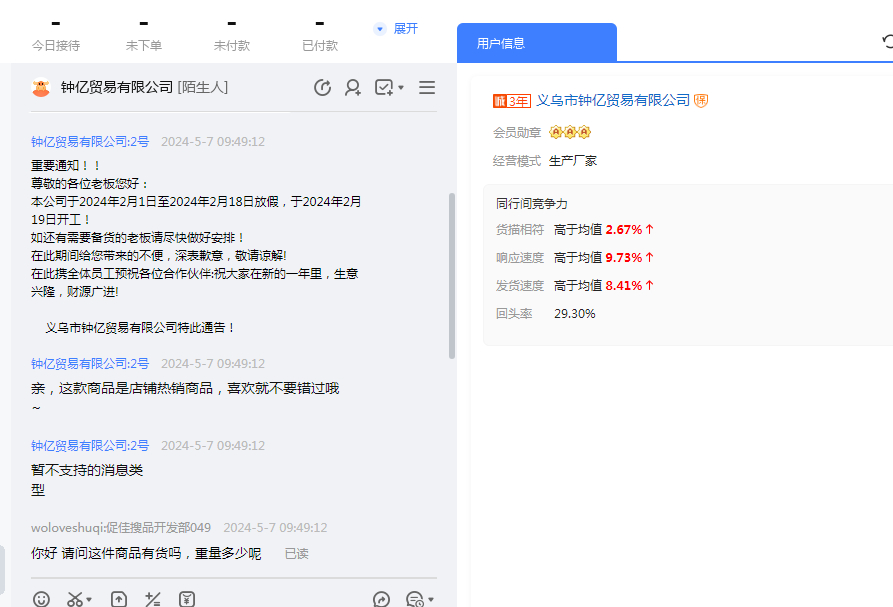Image resolution: width=893 pixels, height=607 pixels.
Task: Click the refresh clock icon in chat header
Action: pyautogui.click(x=322, y=88)
